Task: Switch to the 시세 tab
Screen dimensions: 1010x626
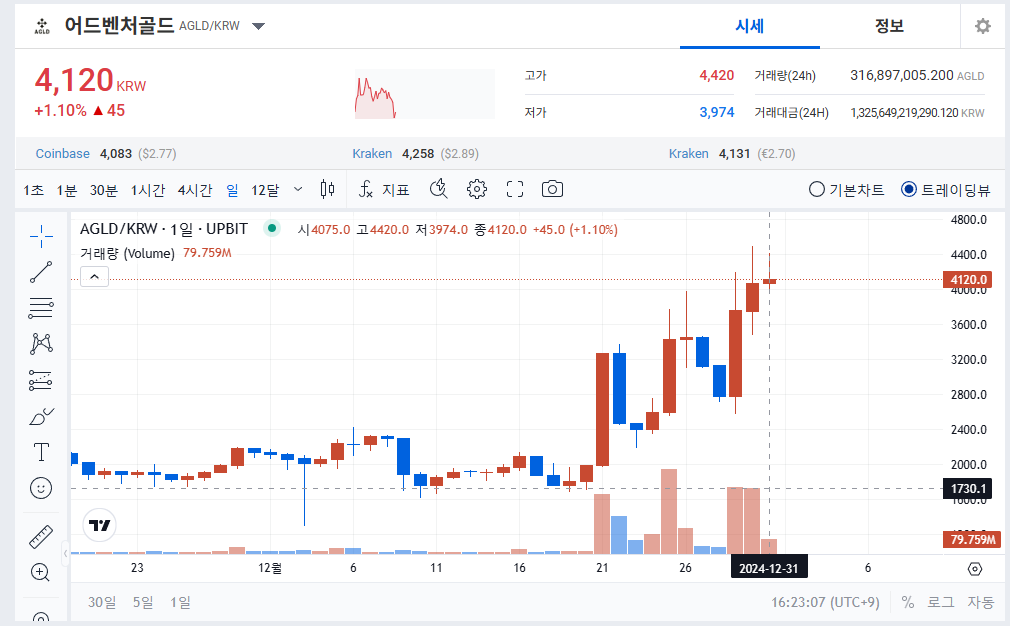Action: pyautogui.click(x=750, y=26)
